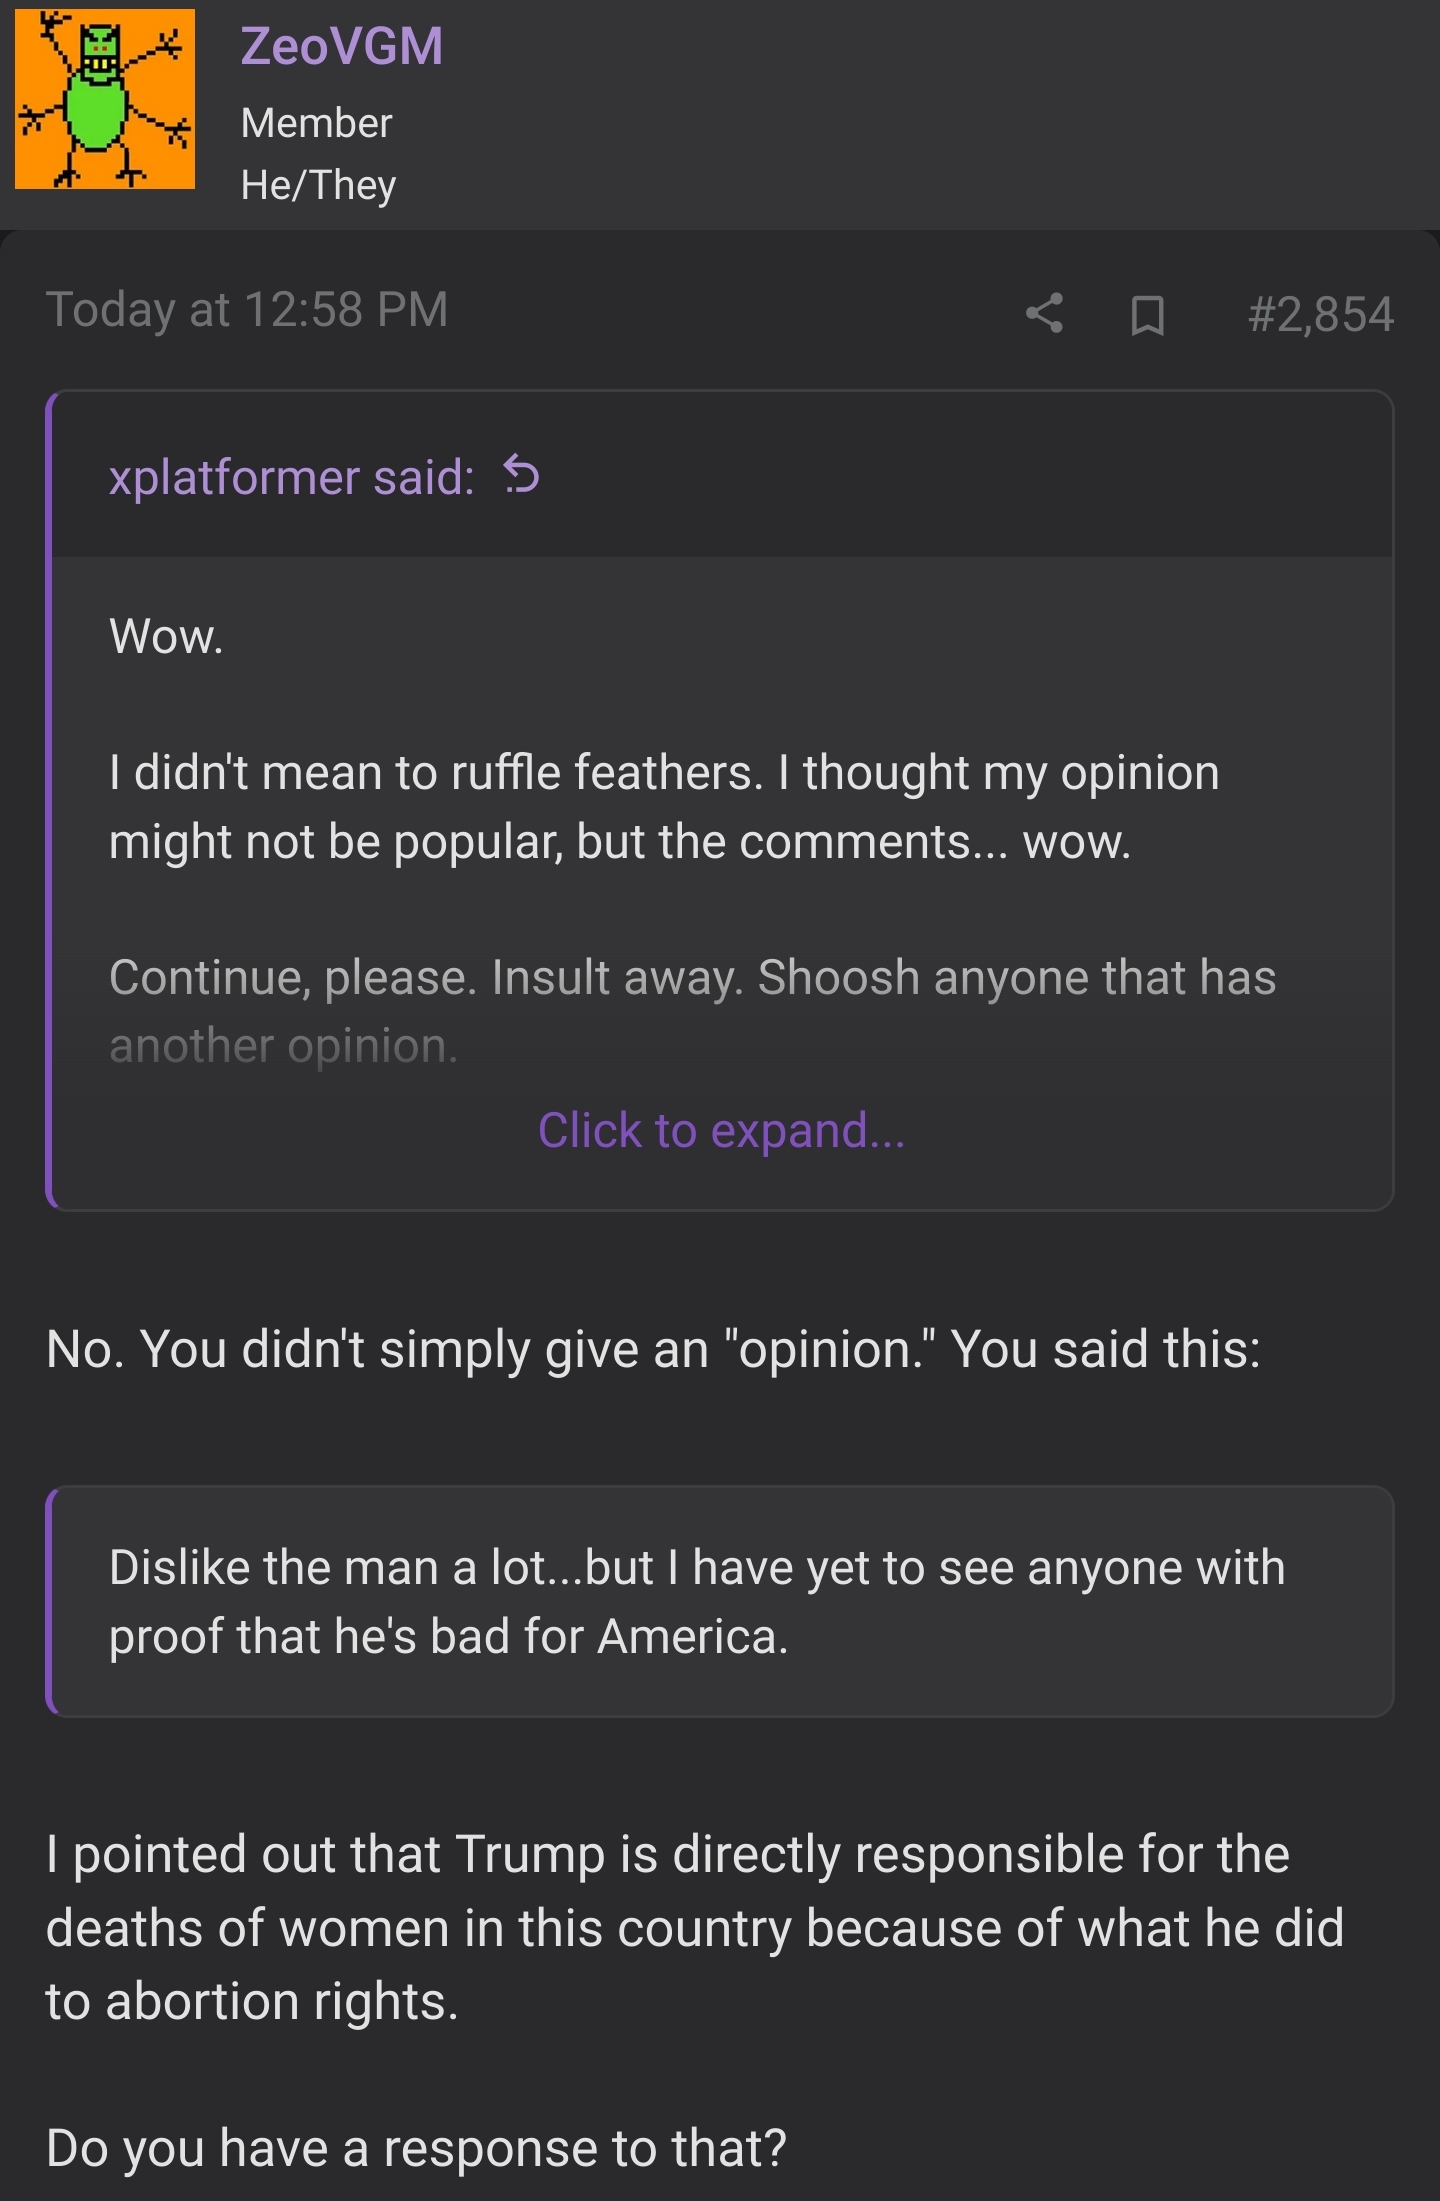Click the faded "Continue, please. Insult away" text
Screen dimensions: 1440x2201
692,978
